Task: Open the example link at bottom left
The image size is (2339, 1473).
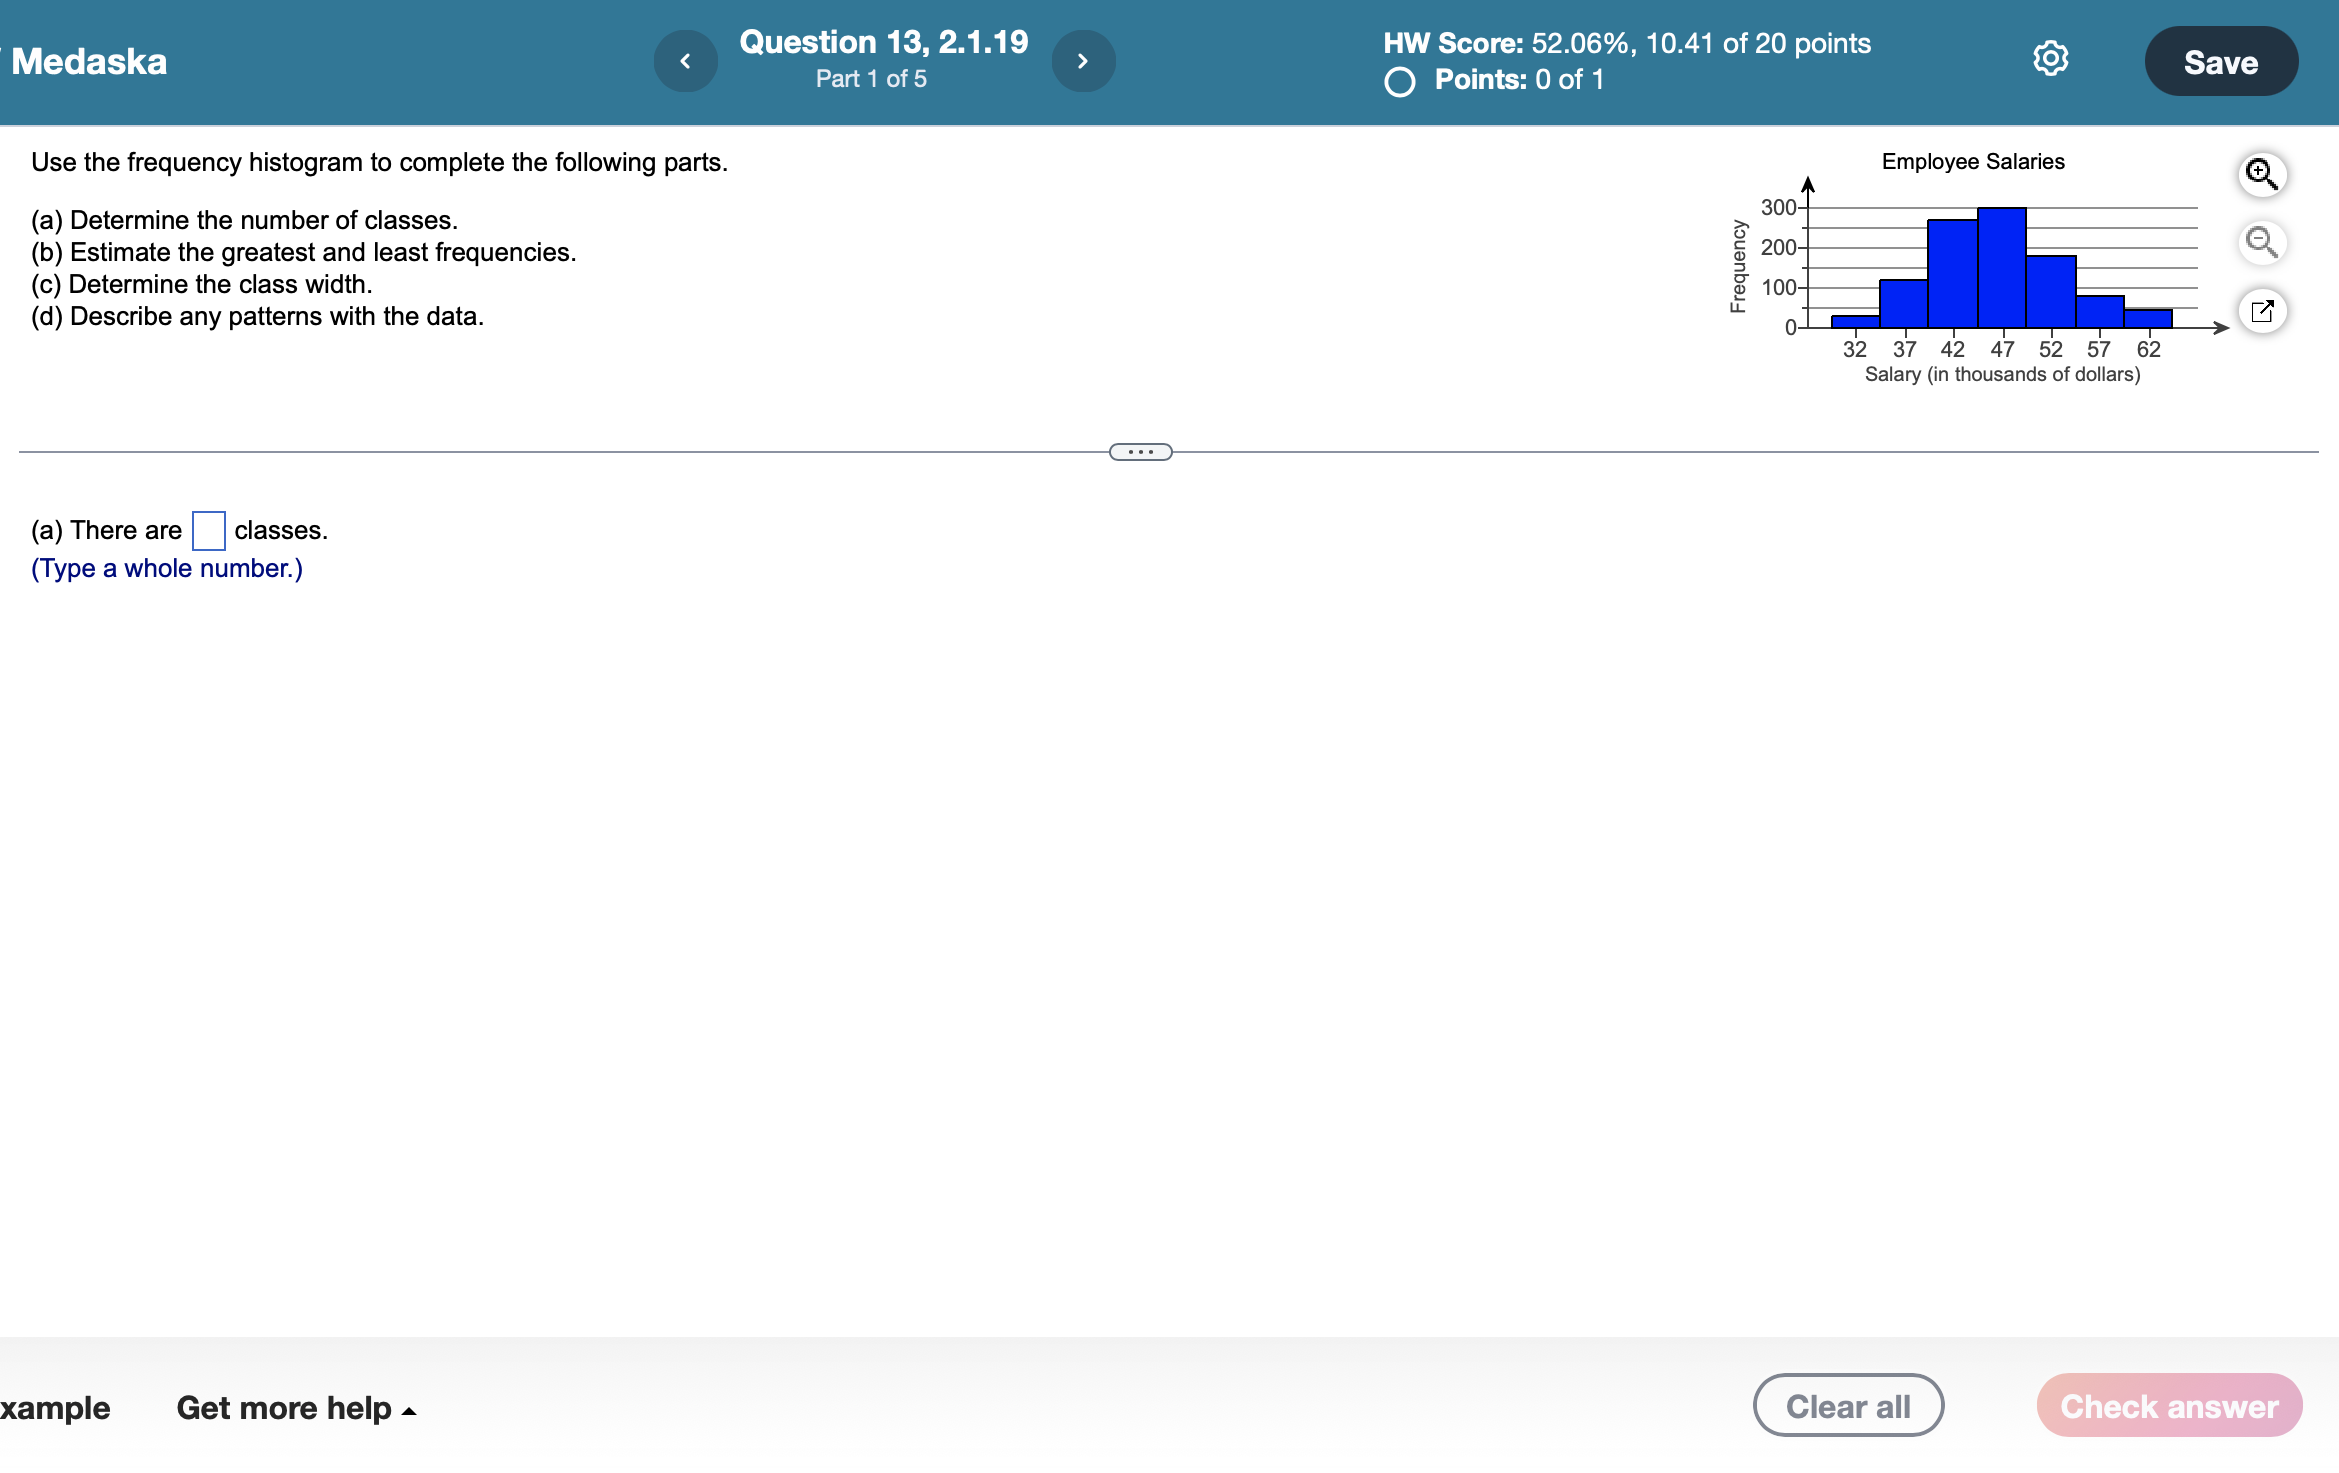Action: tap(55, 1407)
